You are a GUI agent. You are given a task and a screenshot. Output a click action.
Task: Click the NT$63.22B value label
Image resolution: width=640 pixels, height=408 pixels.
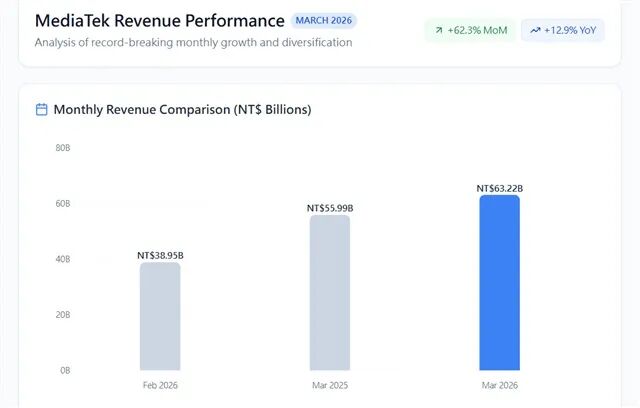499,188
